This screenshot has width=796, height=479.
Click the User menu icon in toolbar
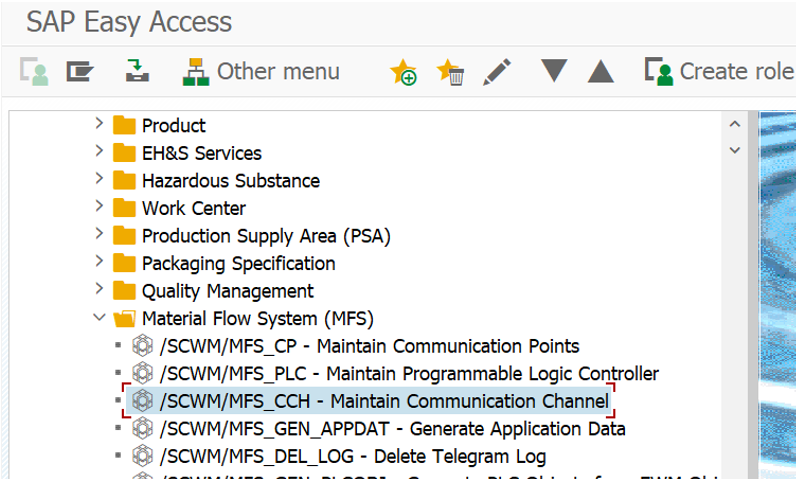tap(34, 71)
